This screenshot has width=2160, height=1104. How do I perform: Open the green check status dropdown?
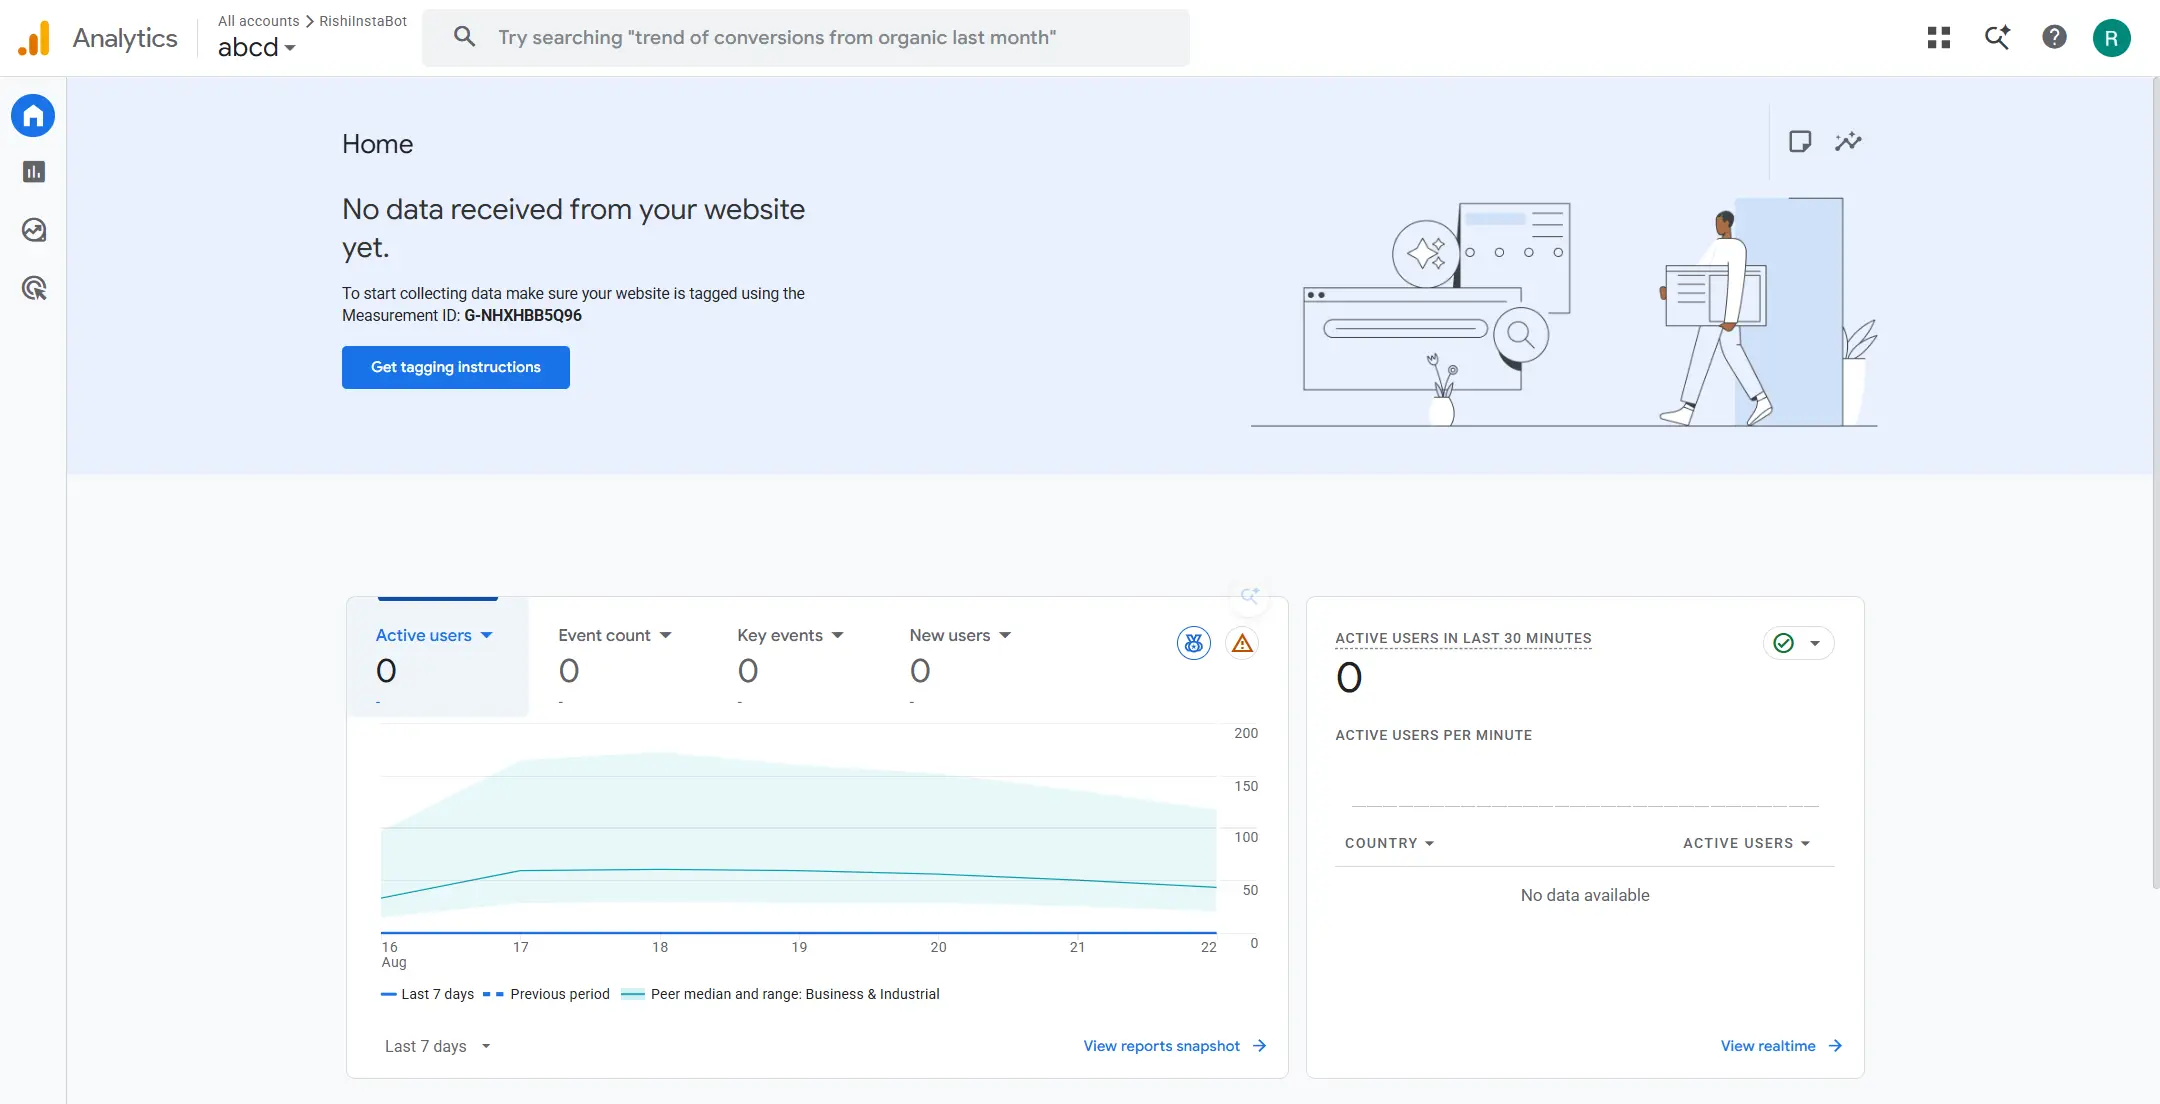(x=1798, y=643)
